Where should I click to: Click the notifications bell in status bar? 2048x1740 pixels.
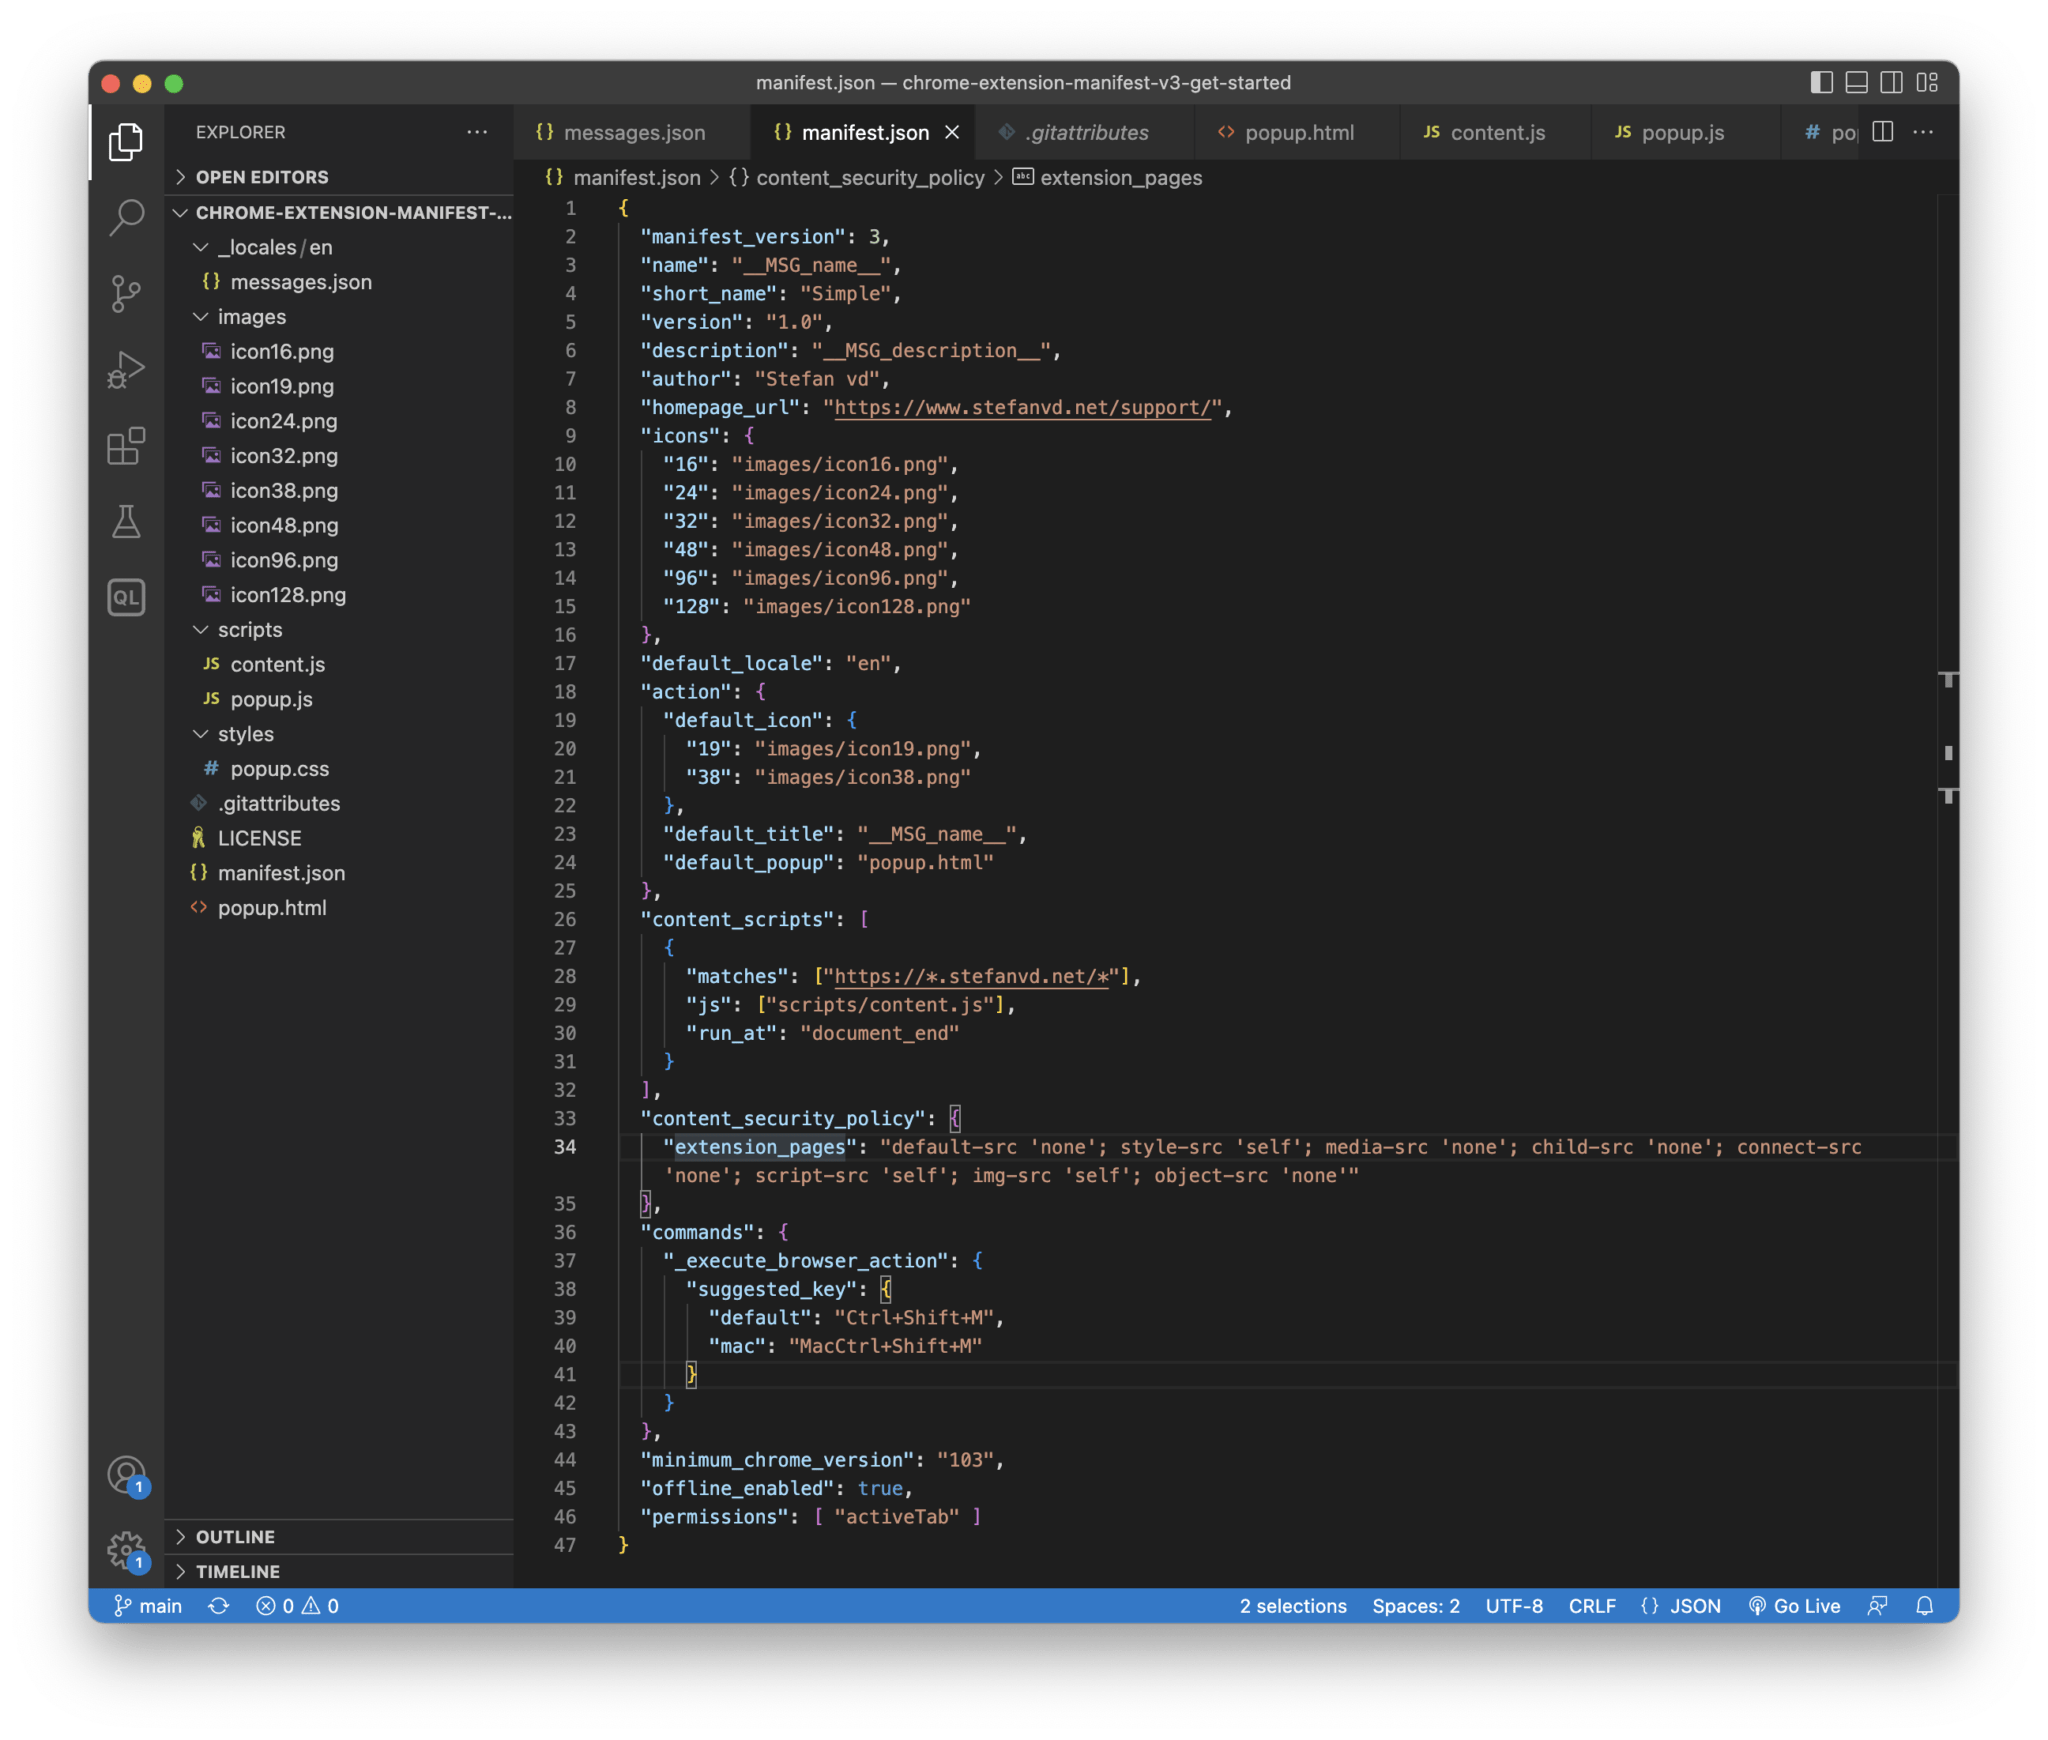(x=1924, y=1606)
